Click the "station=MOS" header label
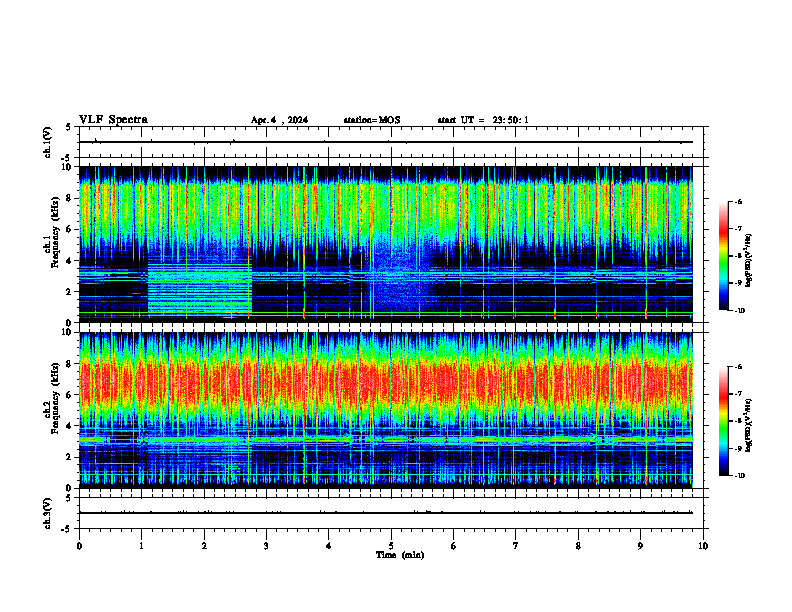Screen dimensions: 792x612 coord(372,120)
